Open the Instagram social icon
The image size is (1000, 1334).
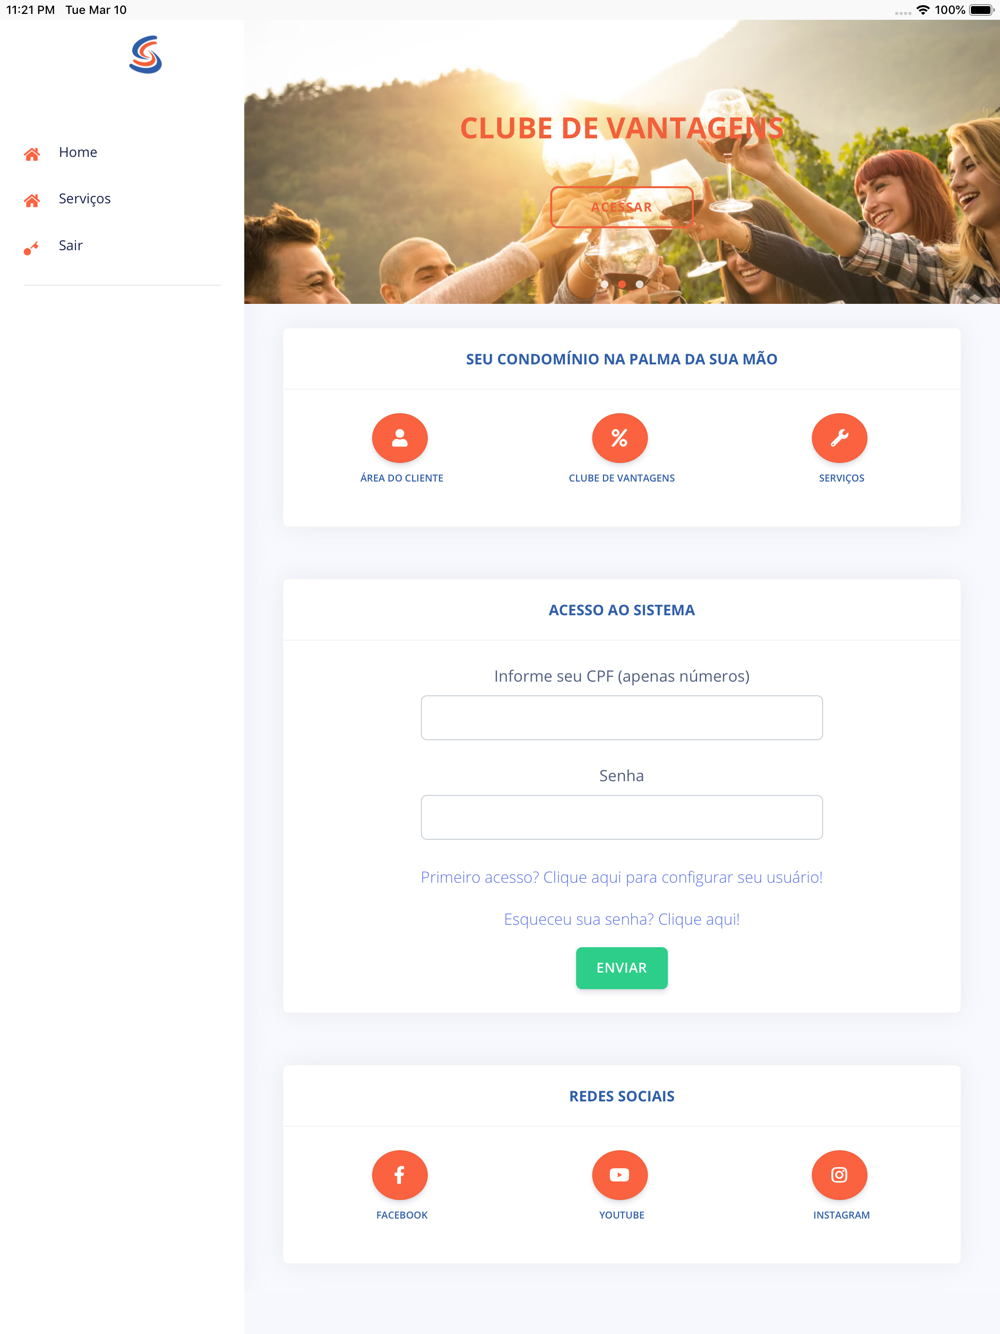tap(840, 1175)
